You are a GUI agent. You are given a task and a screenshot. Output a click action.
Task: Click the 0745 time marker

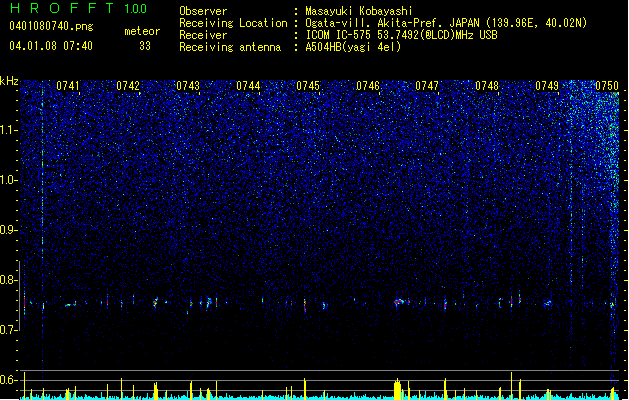pyautogui.click(x=308, y=86)
